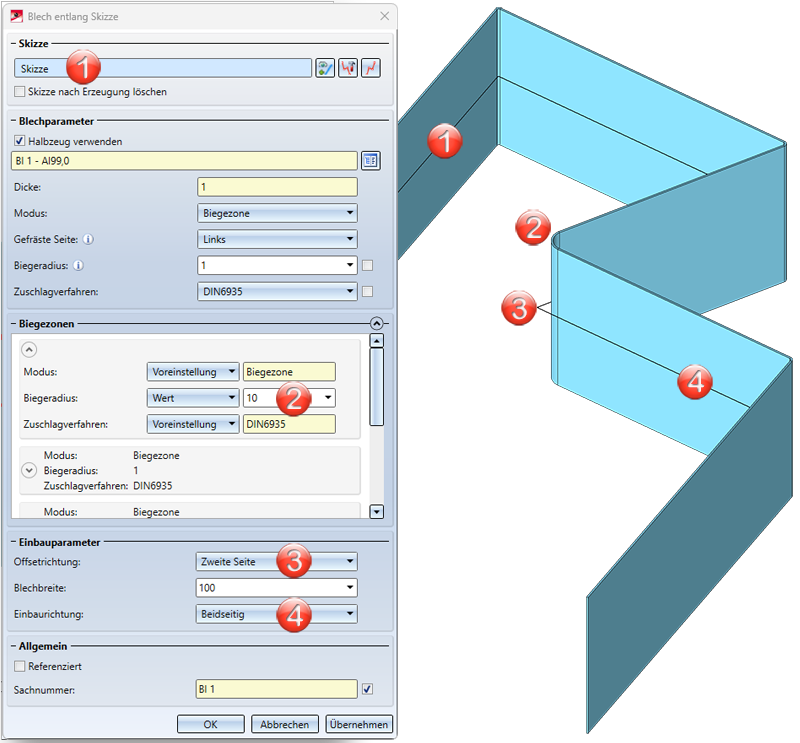The height and width of the screenshot is (743, 800).
Task: Click the Dicke value field
Action: 277,187
